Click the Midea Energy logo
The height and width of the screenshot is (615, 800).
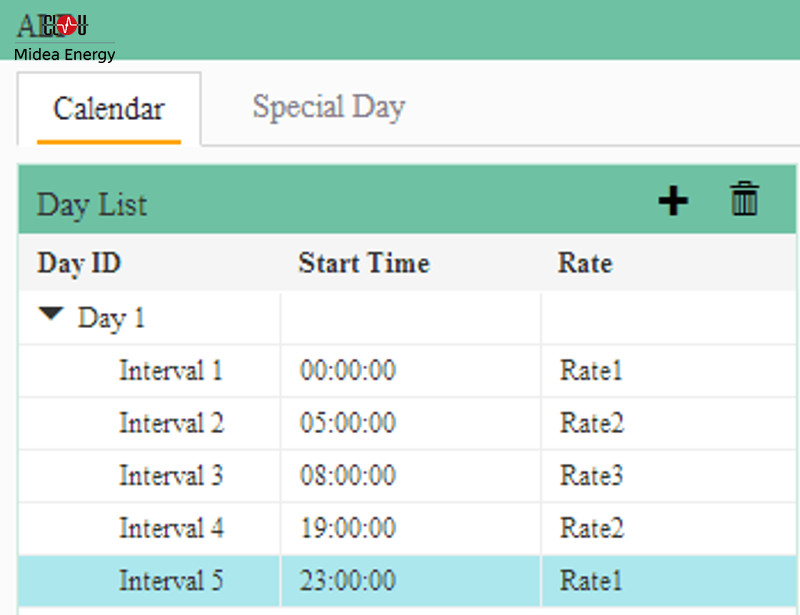65,38
